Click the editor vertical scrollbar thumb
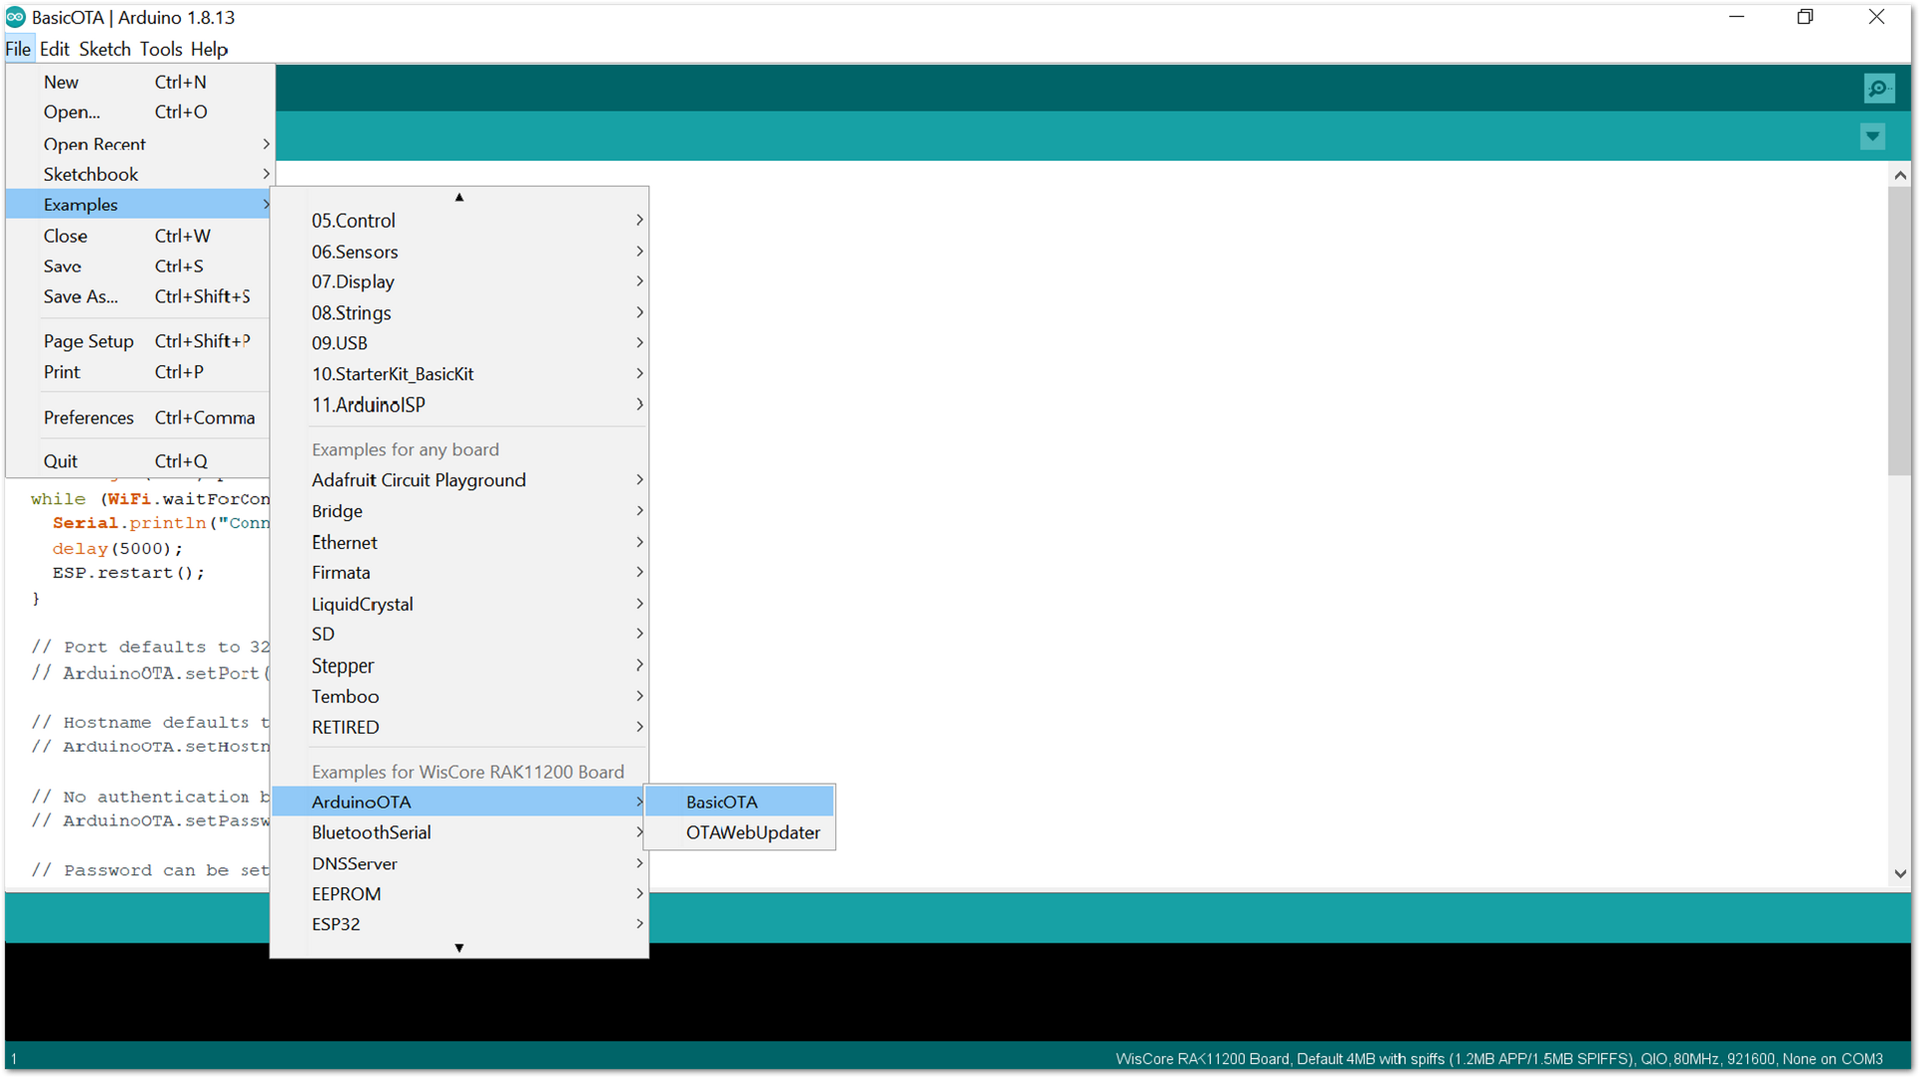This screenshot has height=1078, width=1920. click(1900, 330)
